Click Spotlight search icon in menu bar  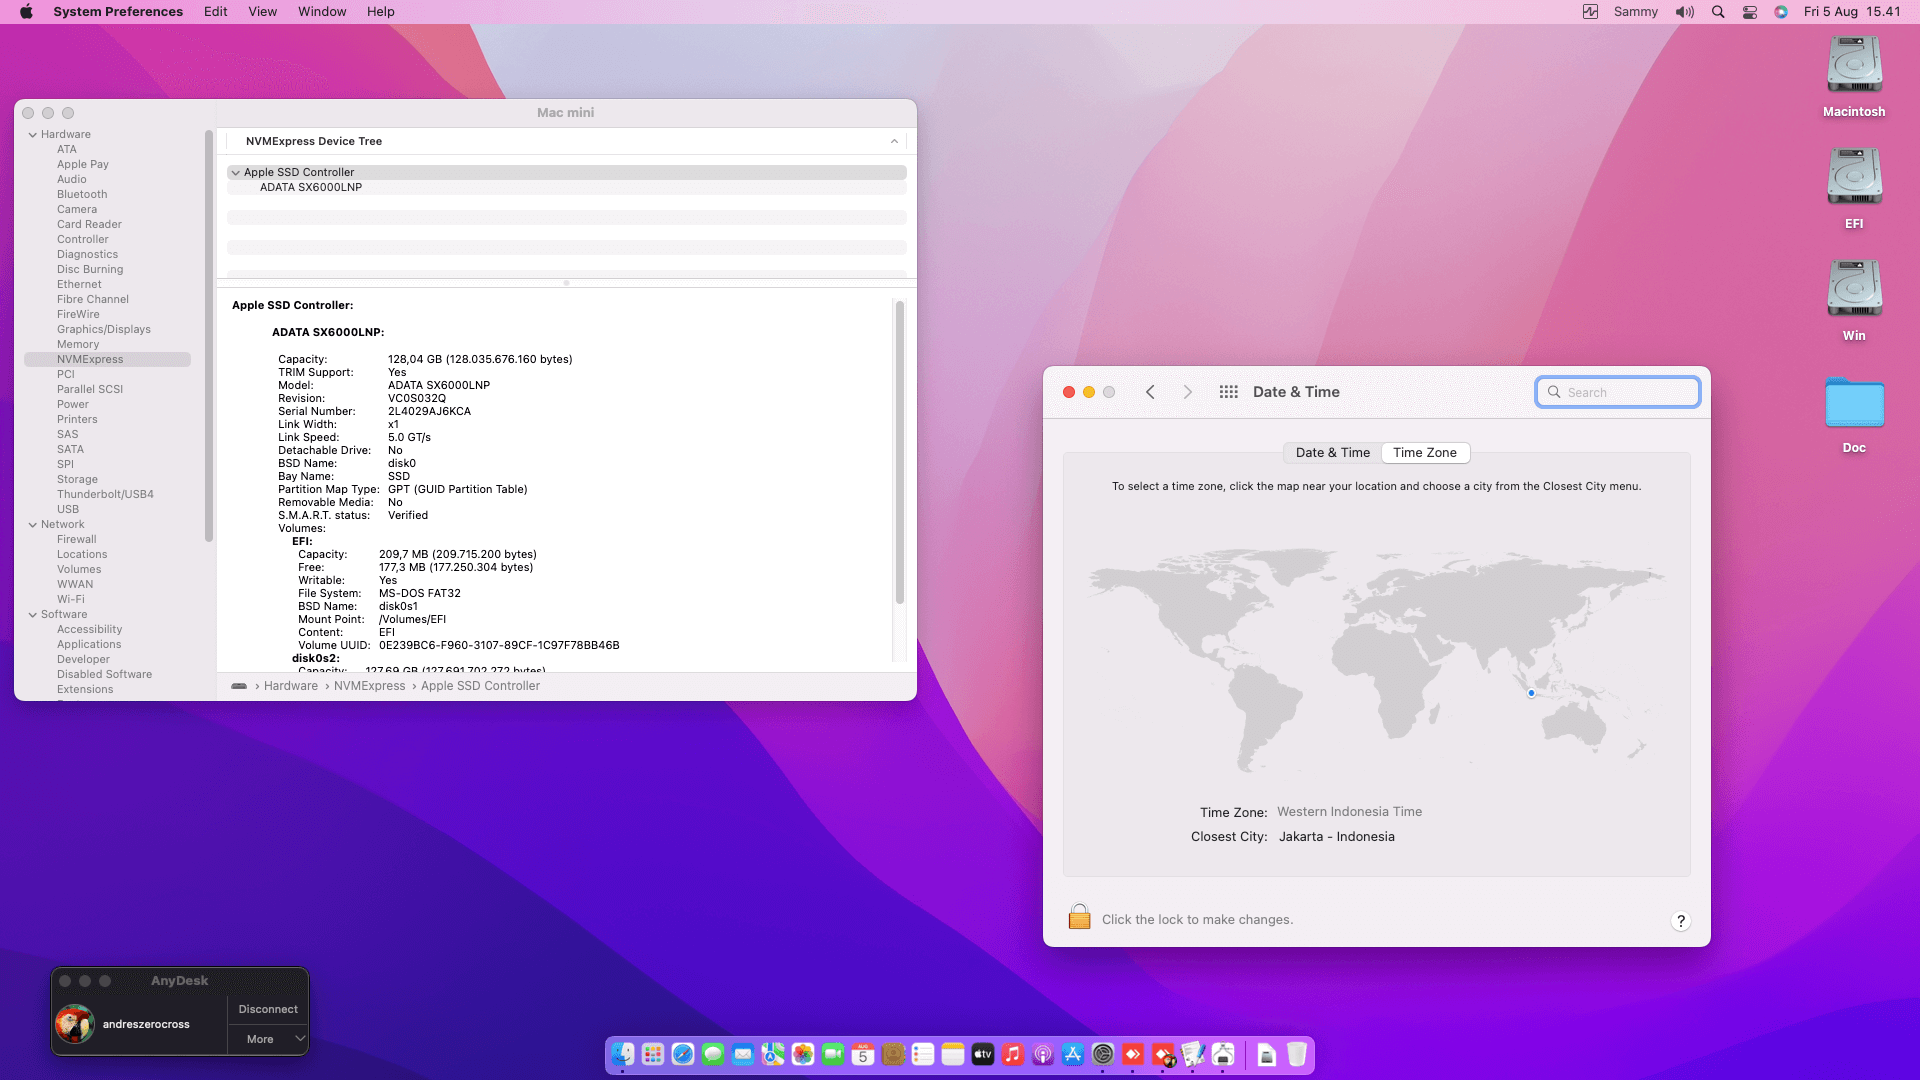(x=1718, y=12)
